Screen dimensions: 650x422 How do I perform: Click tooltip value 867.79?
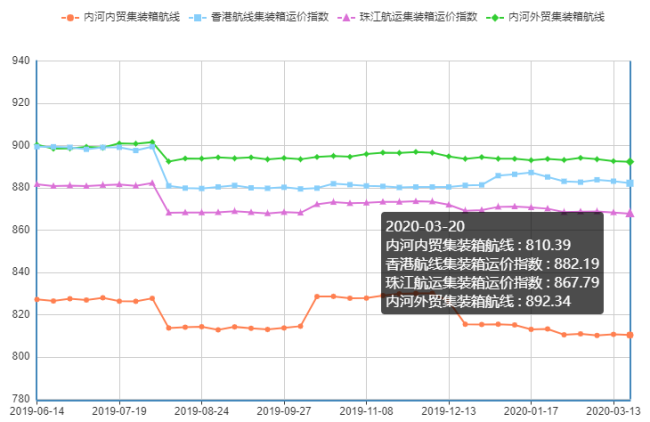click(x=577, y=282)
